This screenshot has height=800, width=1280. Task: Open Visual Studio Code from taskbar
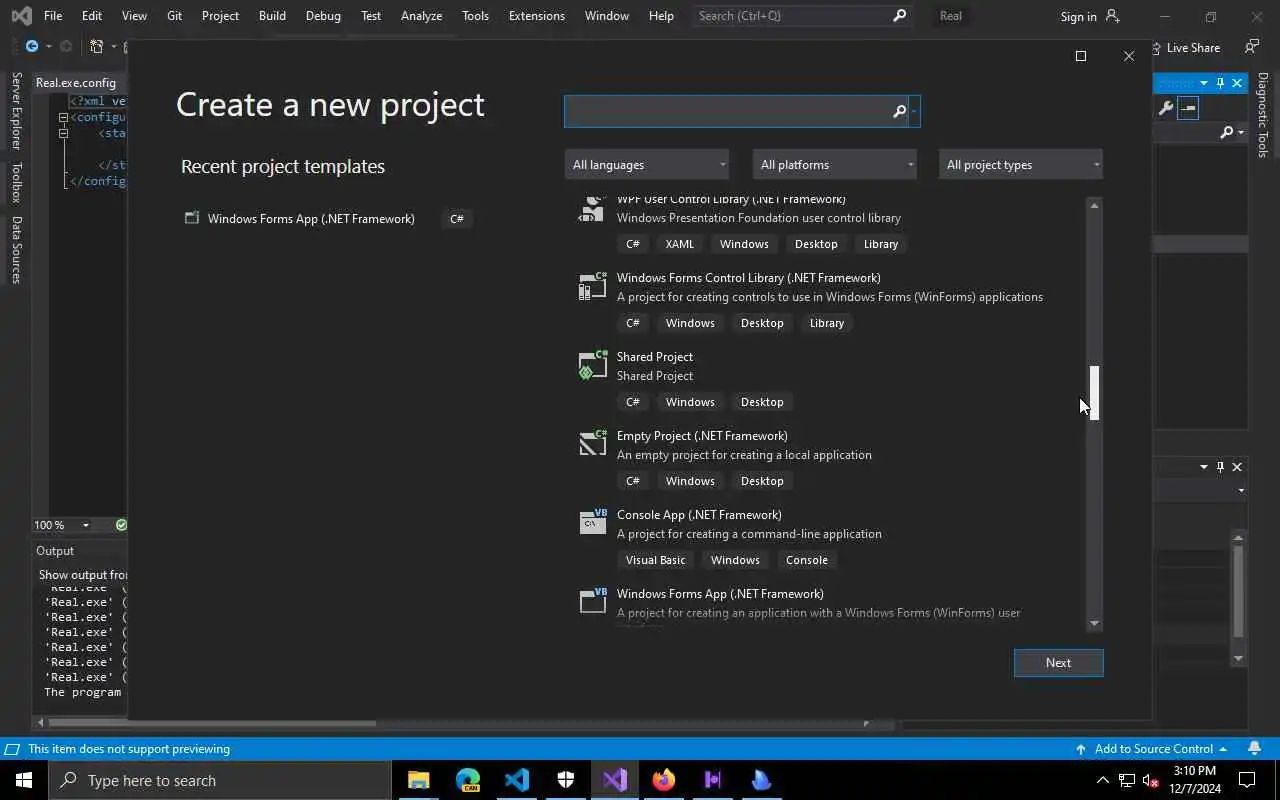coord(516,780)
